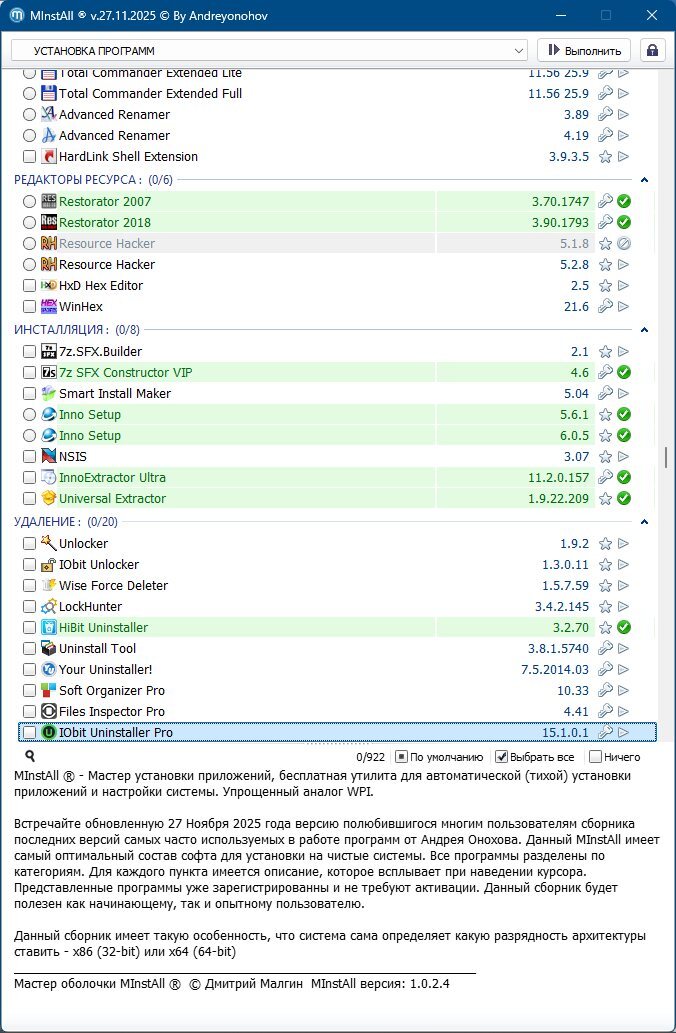This screenshot has width=676, height=1033.
Task: Collapse the "ИНСТАЛЛЯЦИЯ" category
Action: 645,329
